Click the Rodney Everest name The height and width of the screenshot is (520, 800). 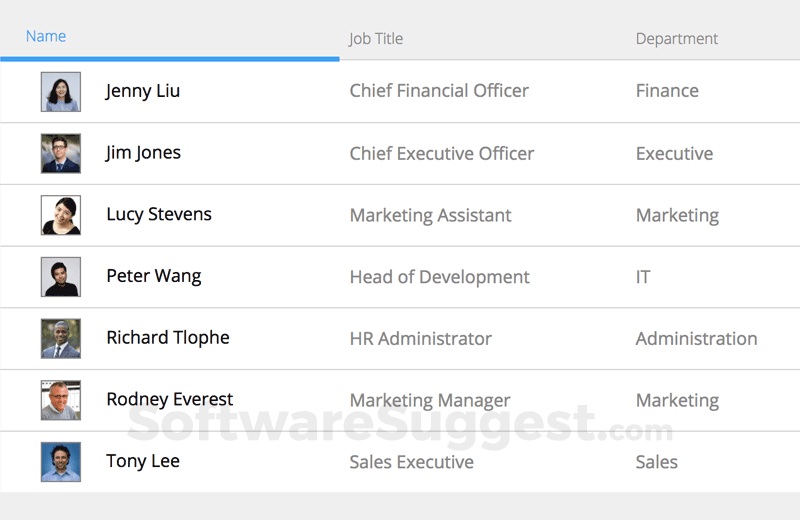170,399
